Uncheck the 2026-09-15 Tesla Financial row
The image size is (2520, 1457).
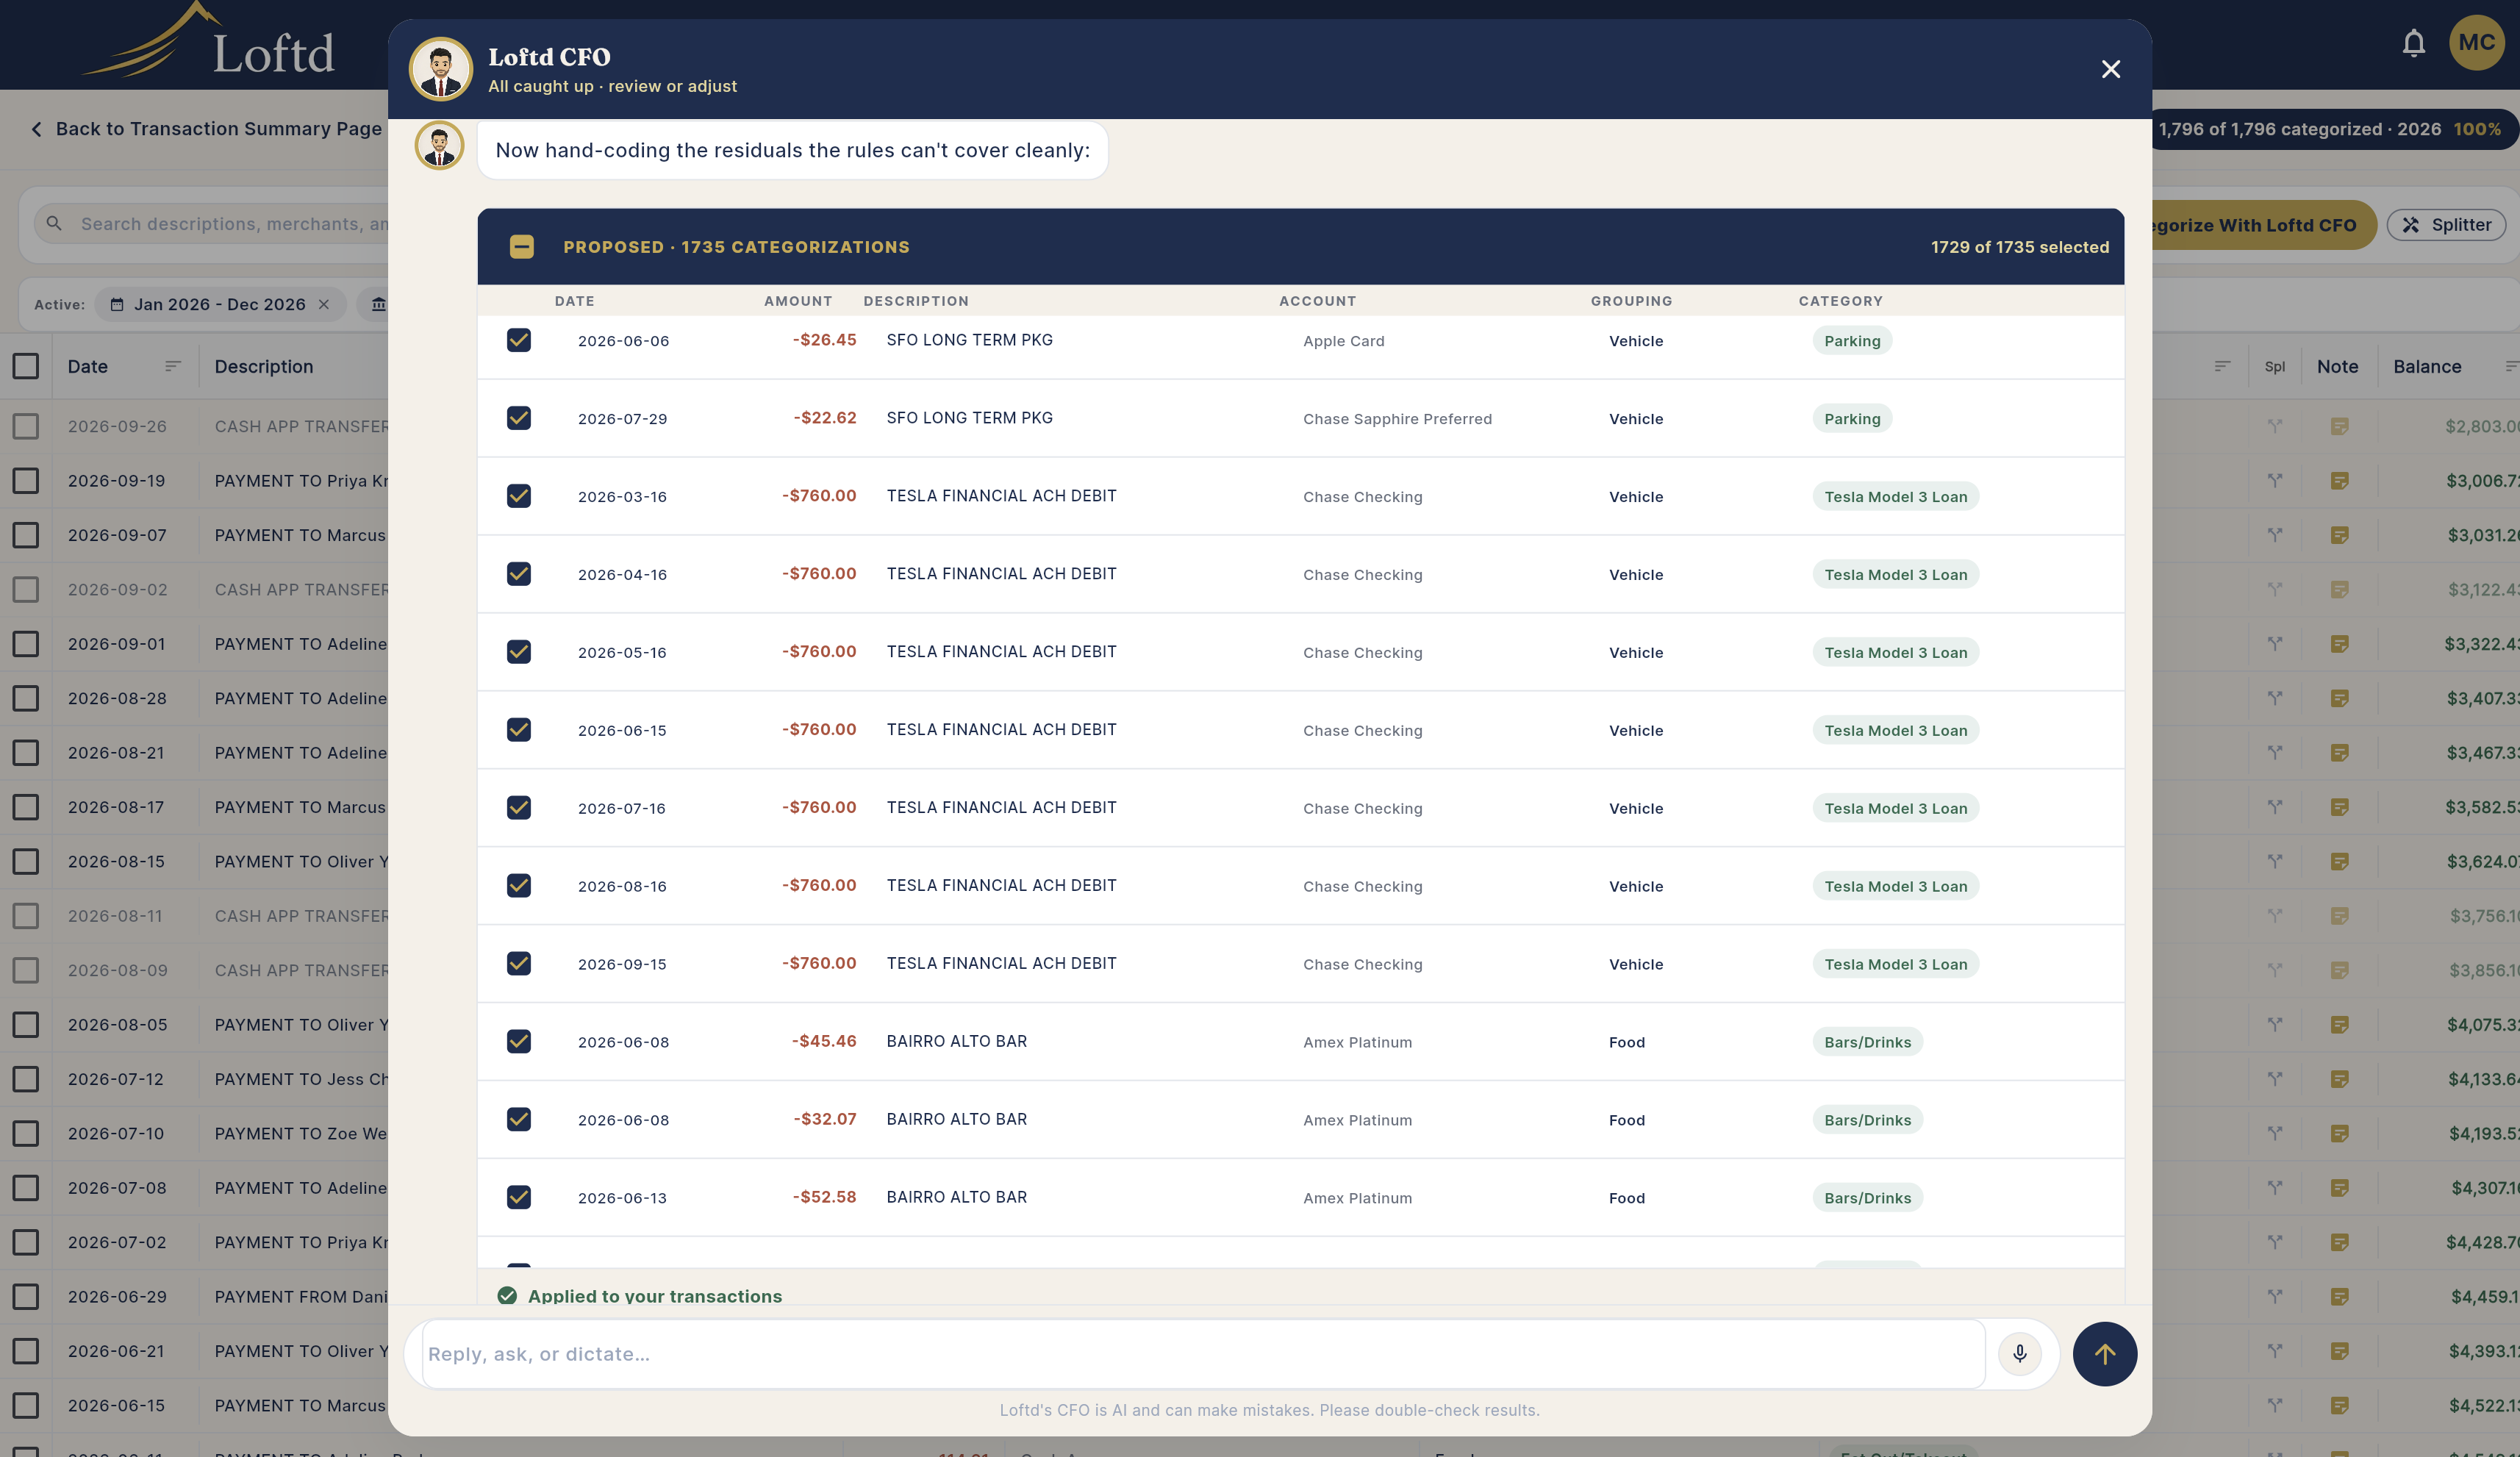[518, 963]
